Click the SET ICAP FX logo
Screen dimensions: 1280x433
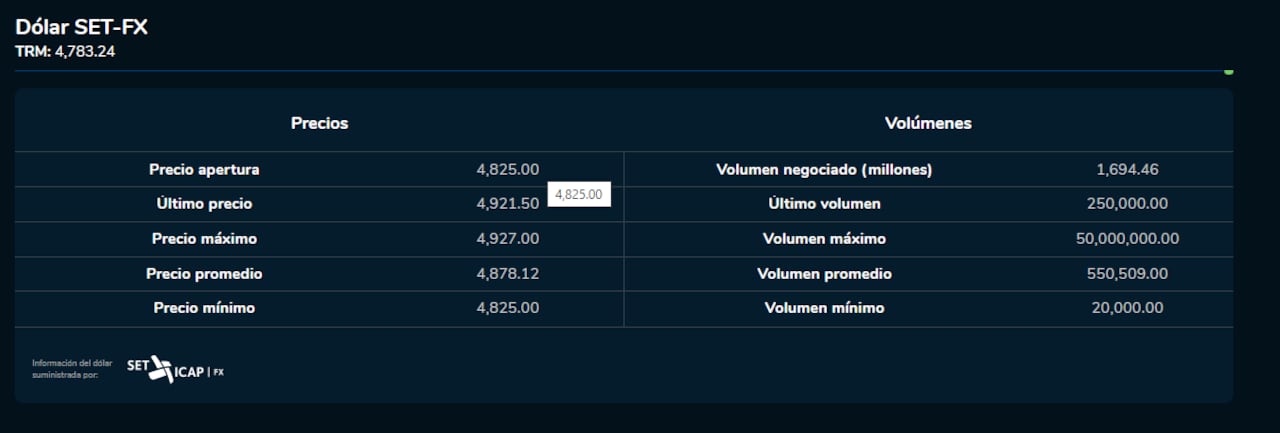[x=176, y=370]
